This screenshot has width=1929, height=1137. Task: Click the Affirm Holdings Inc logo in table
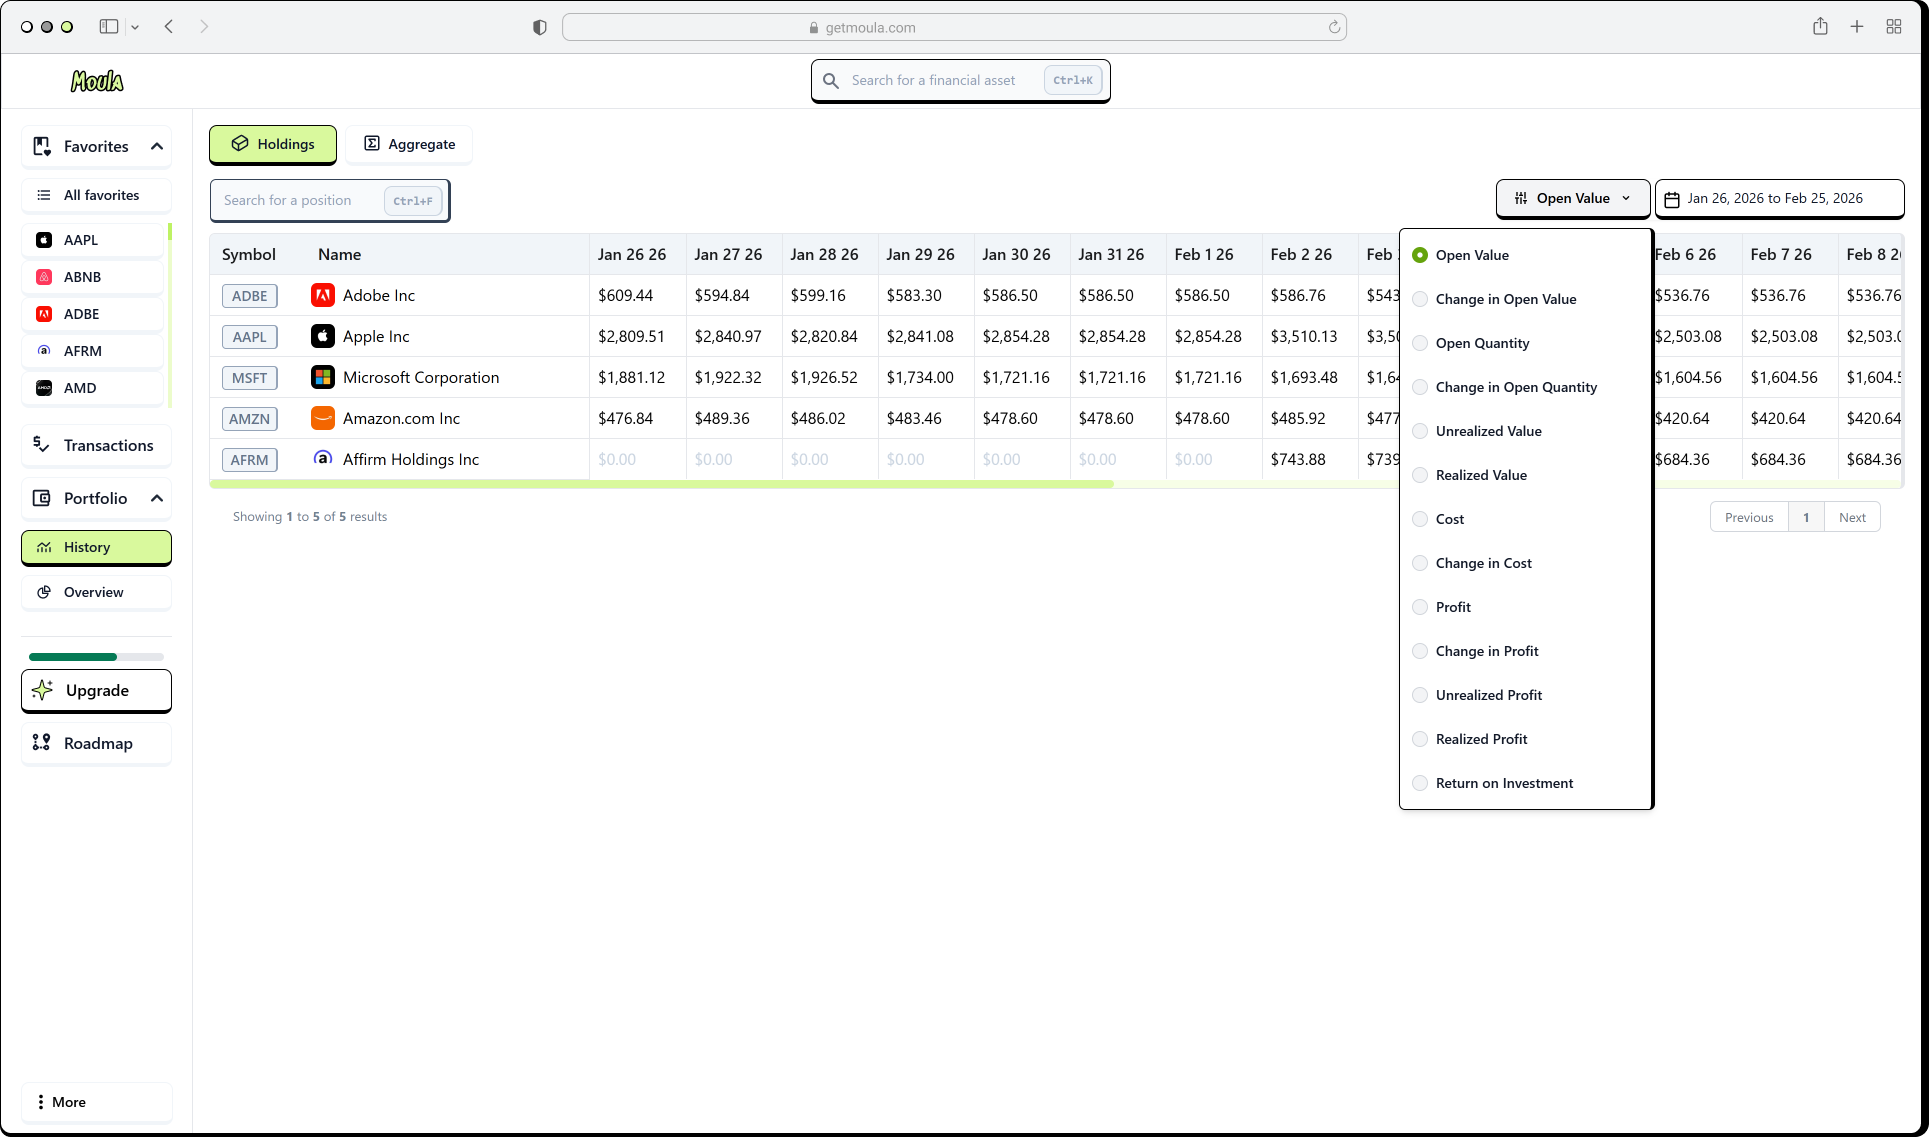pyautogui.click(x=323, y=459)
